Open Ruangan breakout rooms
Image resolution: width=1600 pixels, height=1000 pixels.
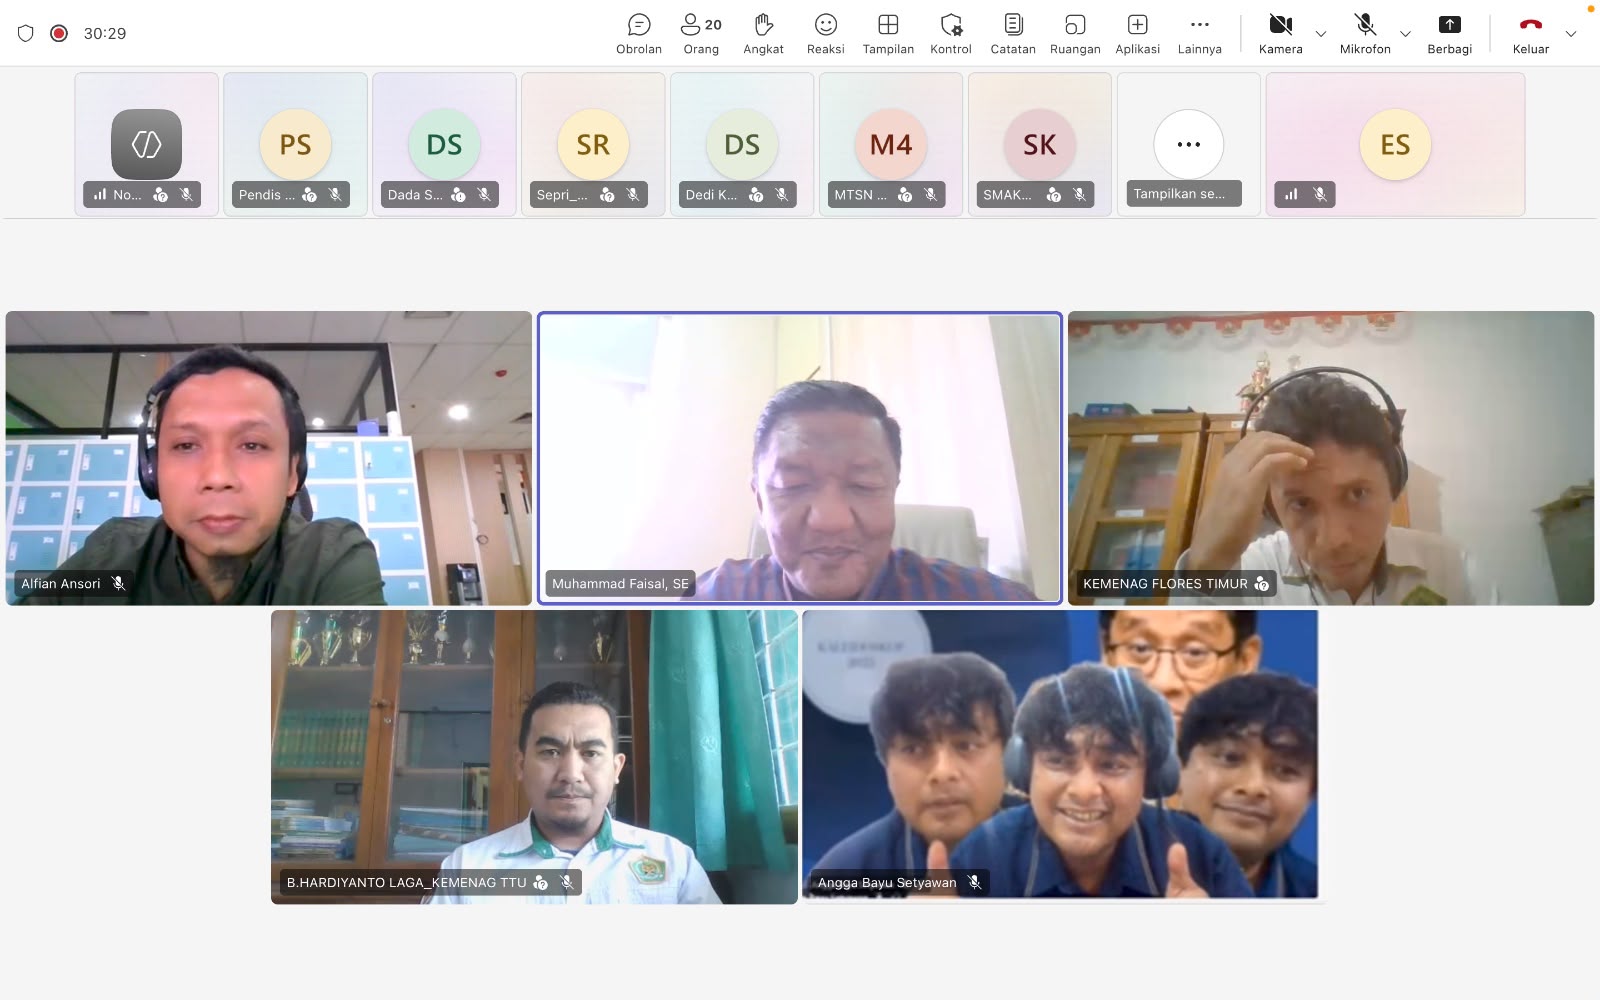[x=1075, y=34]
